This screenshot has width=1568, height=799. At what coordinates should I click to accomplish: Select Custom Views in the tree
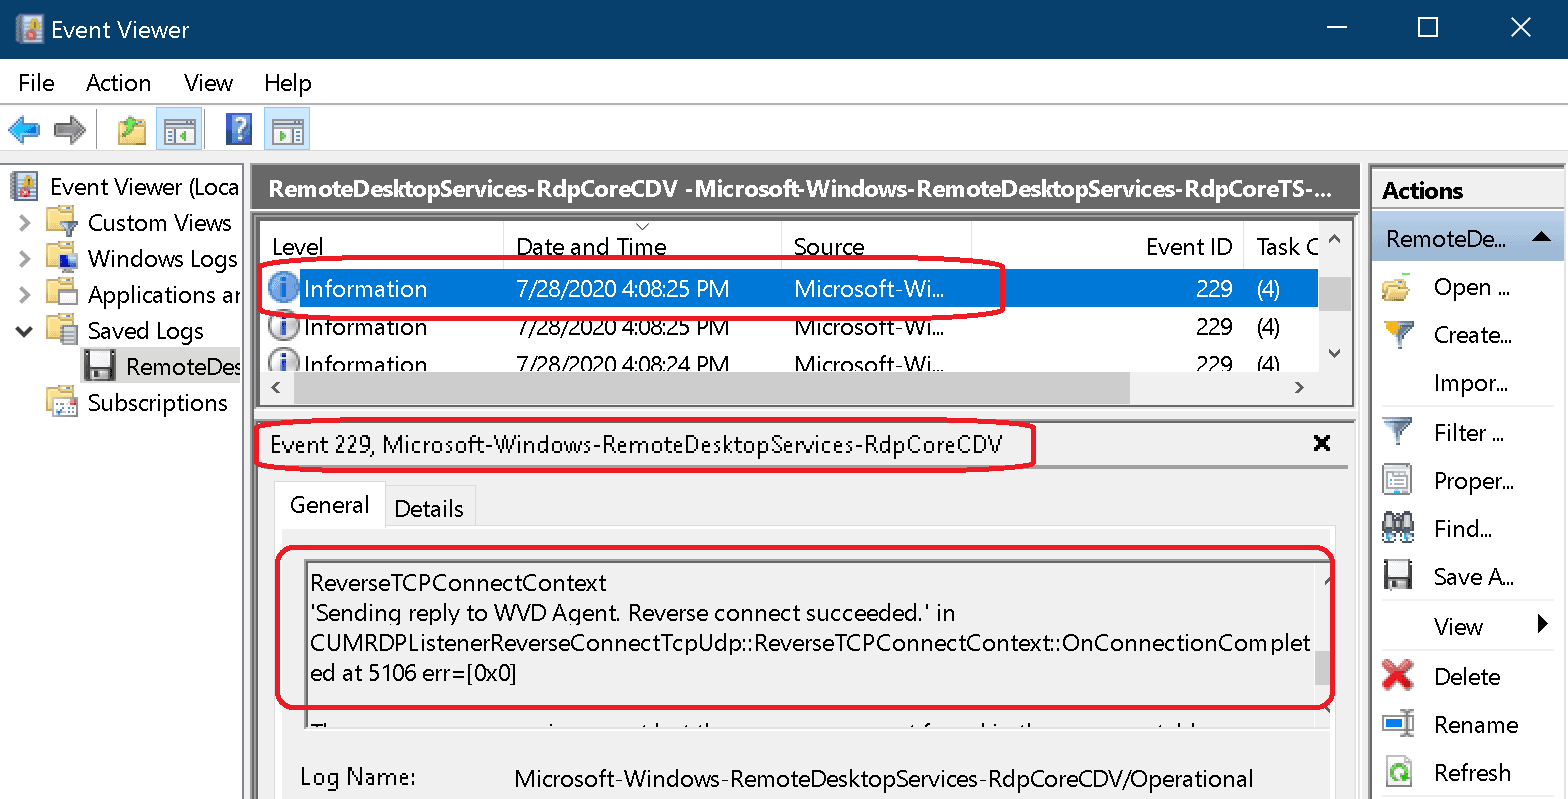pyautogui.click(x=159, y=223)
